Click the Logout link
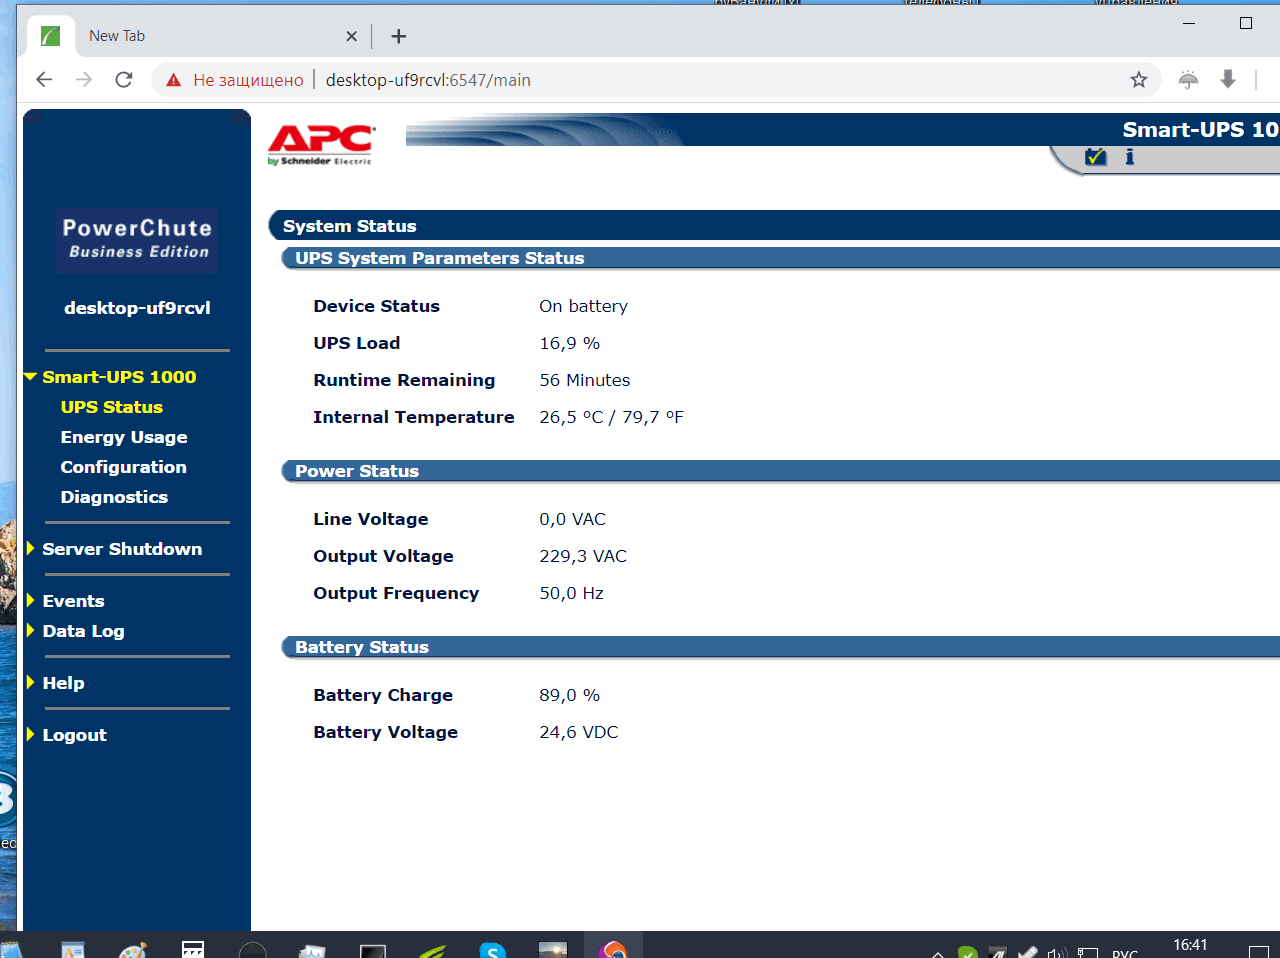This screenshot has width=1280, height=958. (x=75, y=735)
